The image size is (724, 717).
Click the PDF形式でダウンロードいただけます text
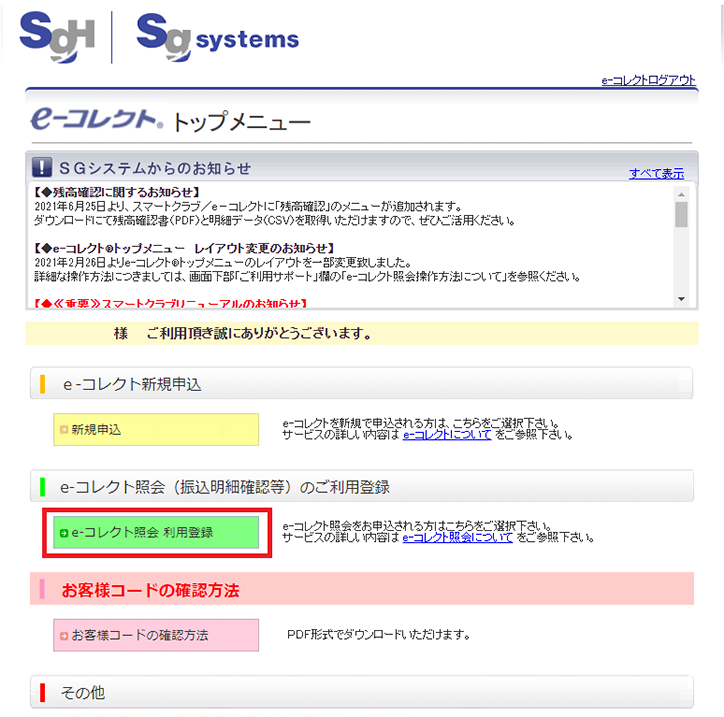click(x=379, y=635)
